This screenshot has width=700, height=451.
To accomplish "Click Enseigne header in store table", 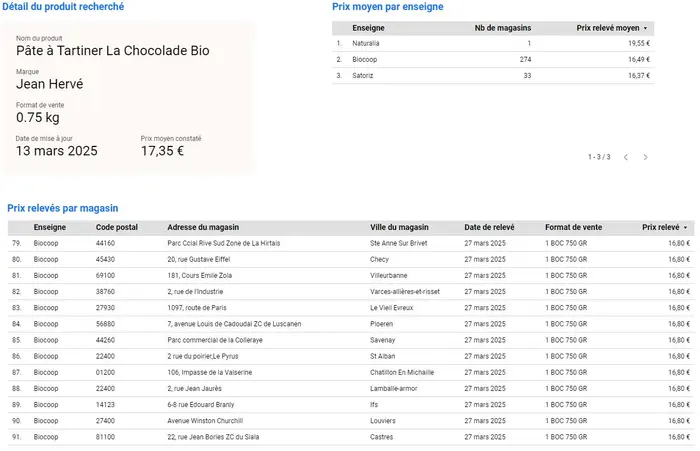I will (50, 227).
